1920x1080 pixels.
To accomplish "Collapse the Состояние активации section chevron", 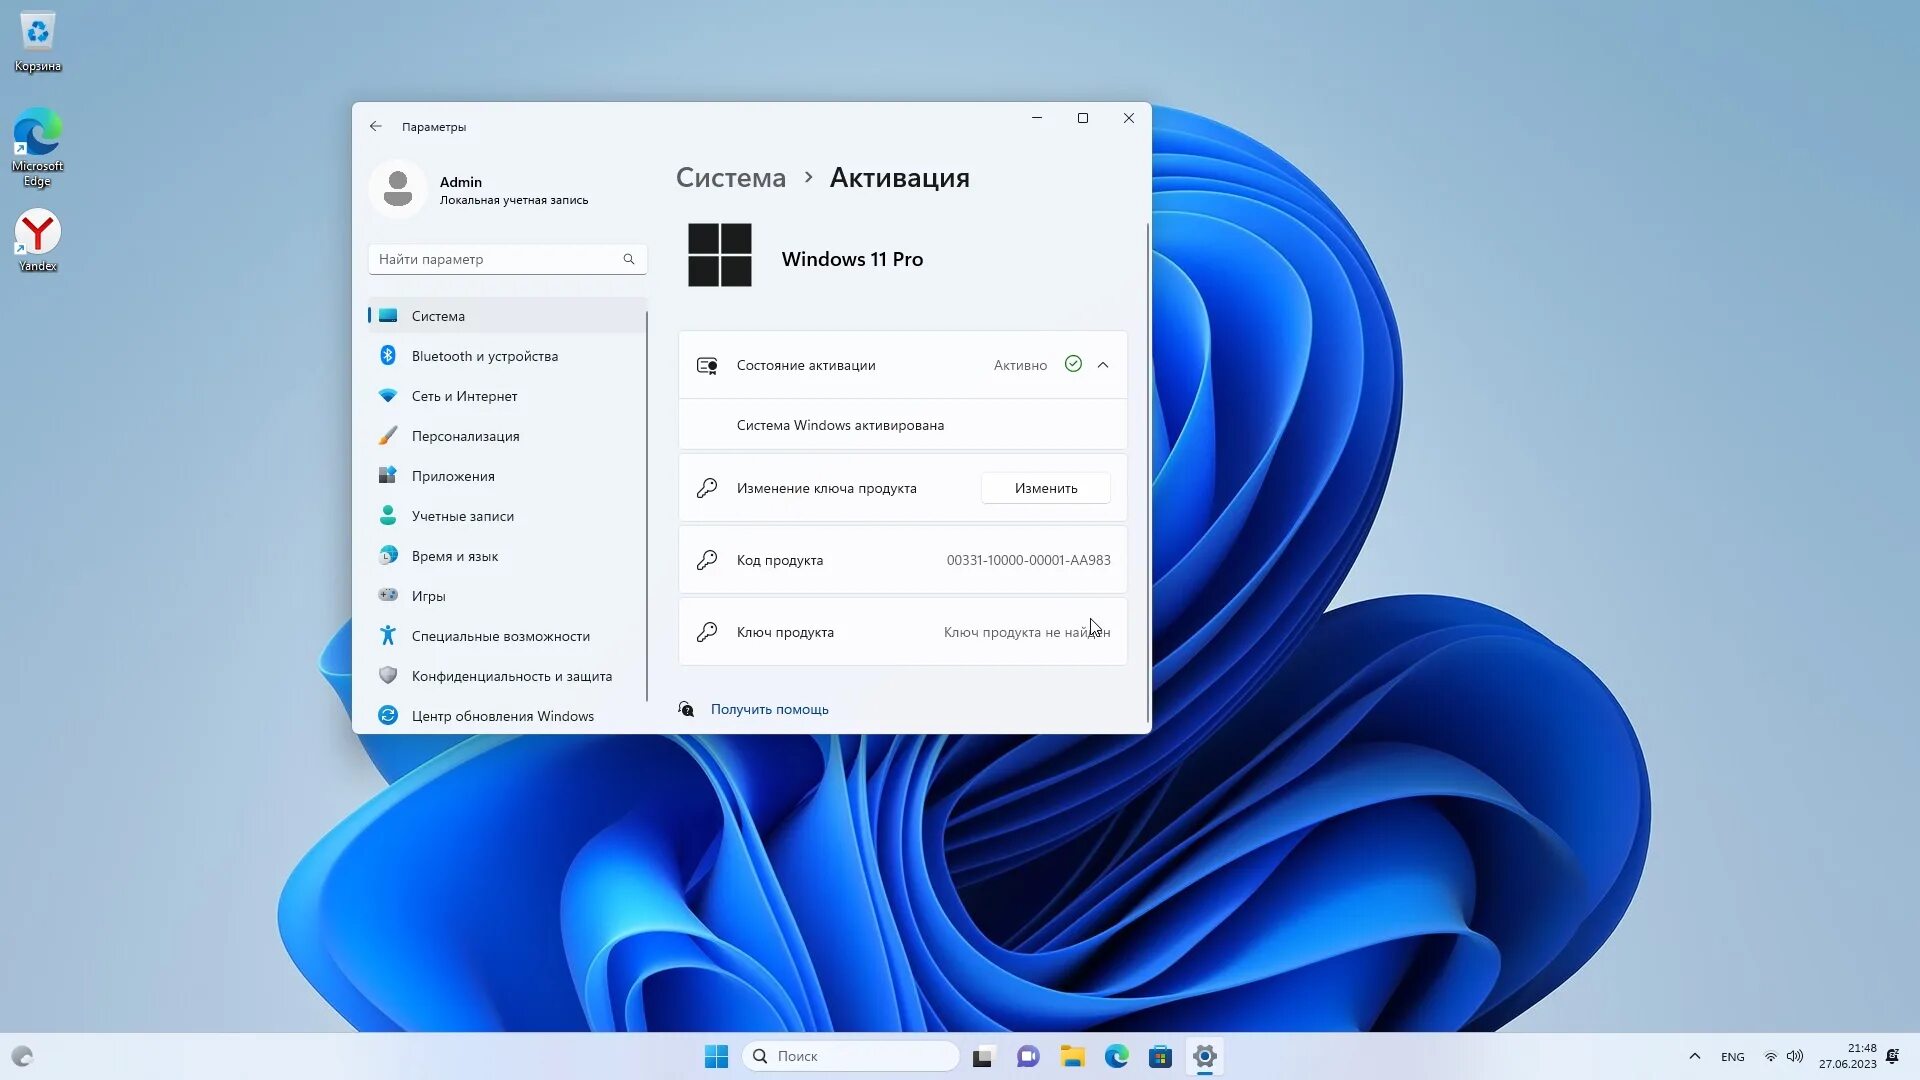I will point(1103,365).
